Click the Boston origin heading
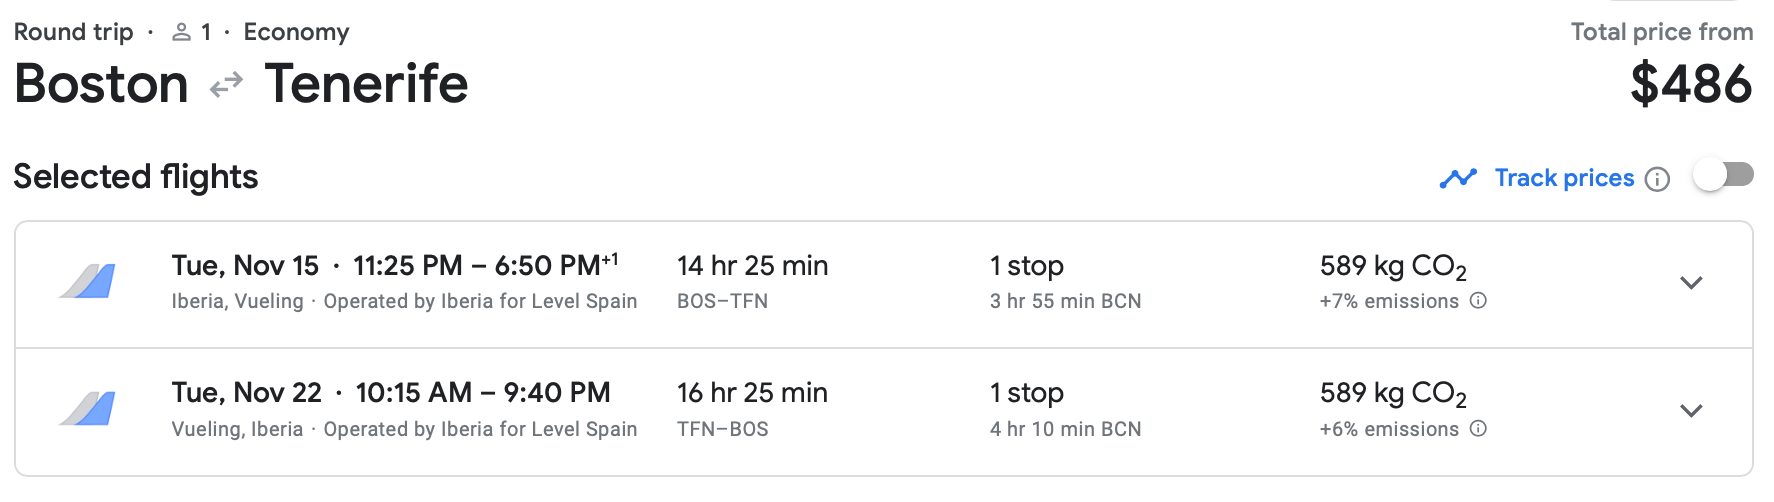Image resolution: width=1774 pixels, height=502 pixels. [x=102, y=84]
